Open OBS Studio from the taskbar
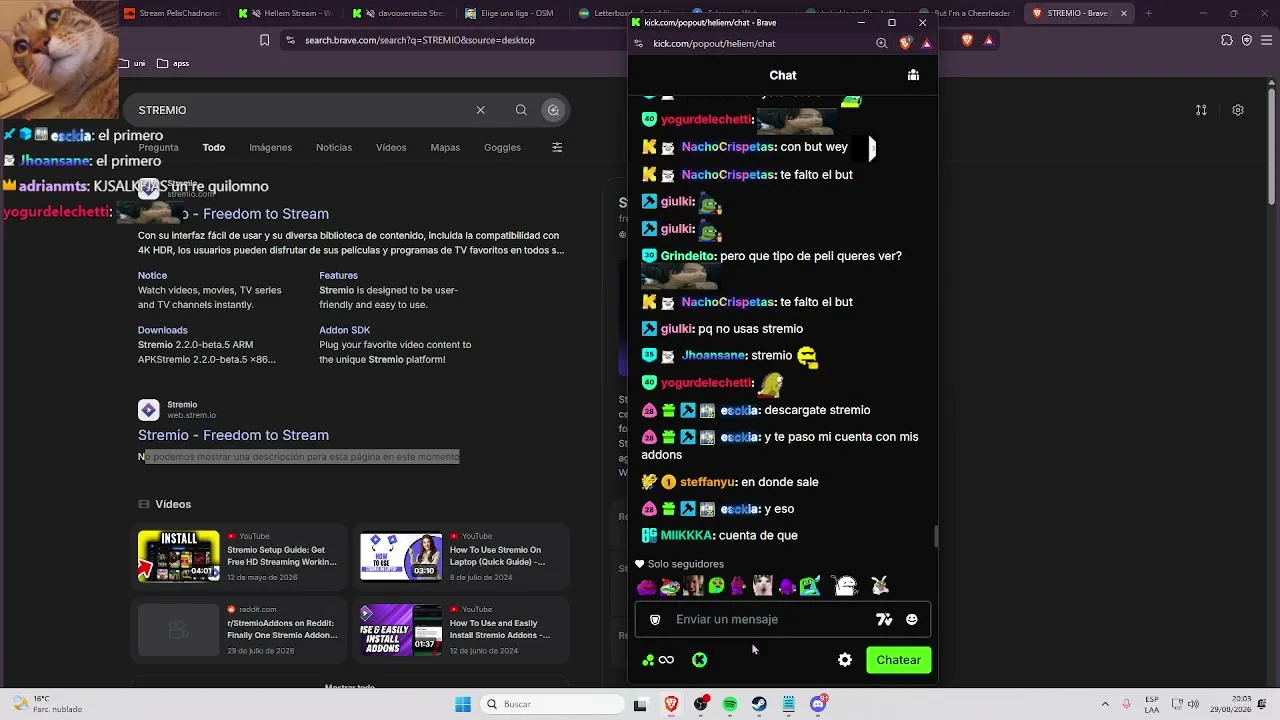This screenshot has width=1280, height=720. pos(701,704)
